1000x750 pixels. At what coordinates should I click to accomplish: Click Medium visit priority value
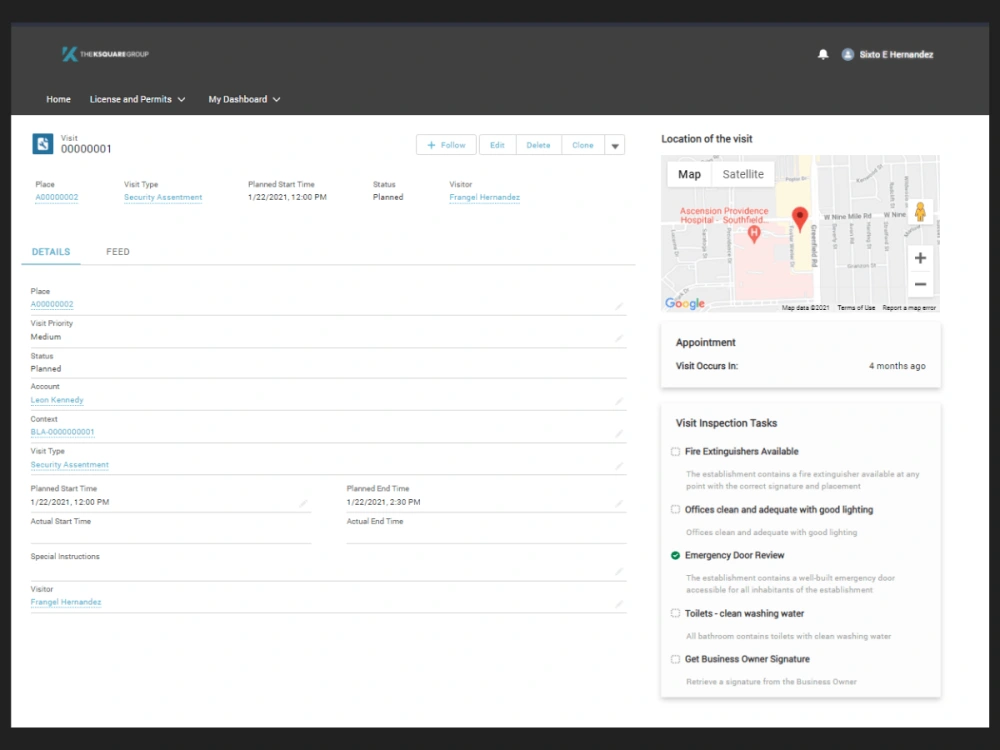pyautogui.click(x=46, y=337)
